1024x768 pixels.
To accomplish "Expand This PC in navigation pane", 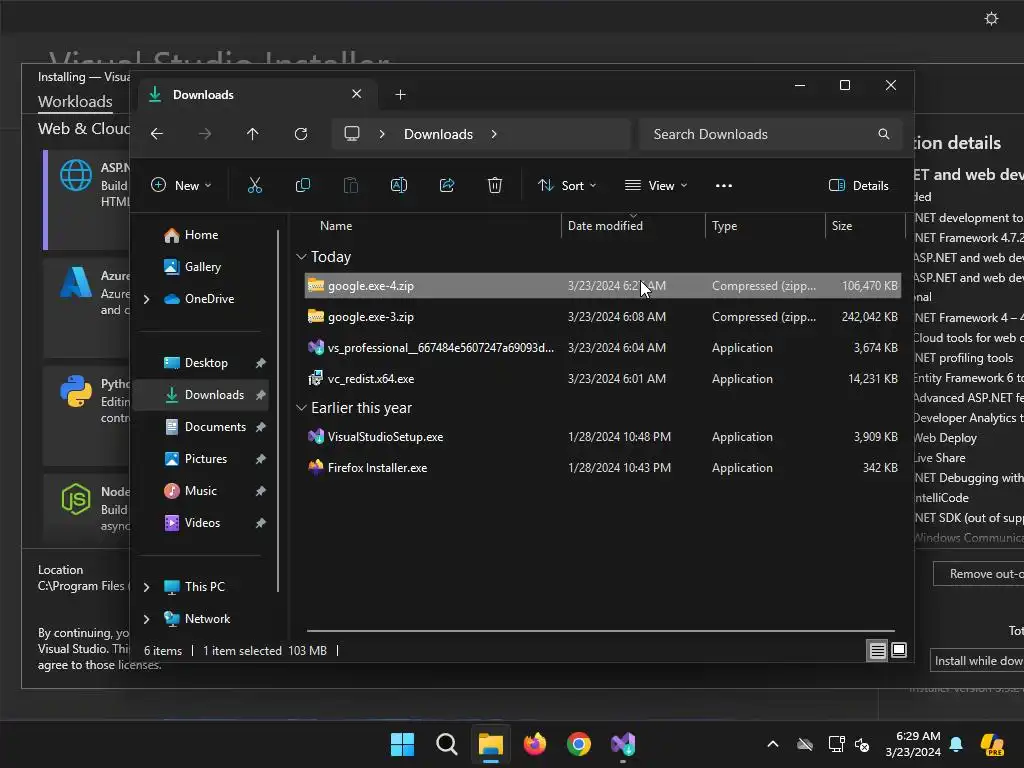I will 146,587.
